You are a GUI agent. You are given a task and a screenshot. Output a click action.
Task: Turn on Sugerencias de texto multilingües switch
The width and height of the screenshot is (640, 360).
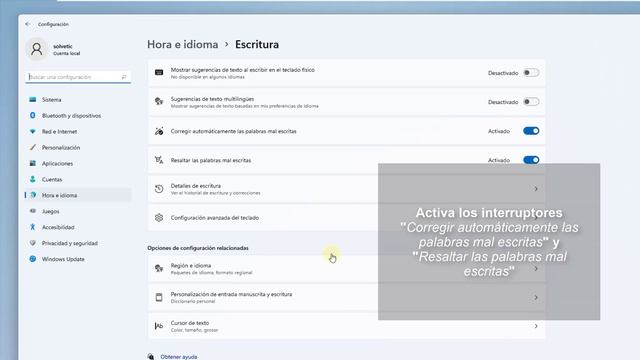coord(531,102)
